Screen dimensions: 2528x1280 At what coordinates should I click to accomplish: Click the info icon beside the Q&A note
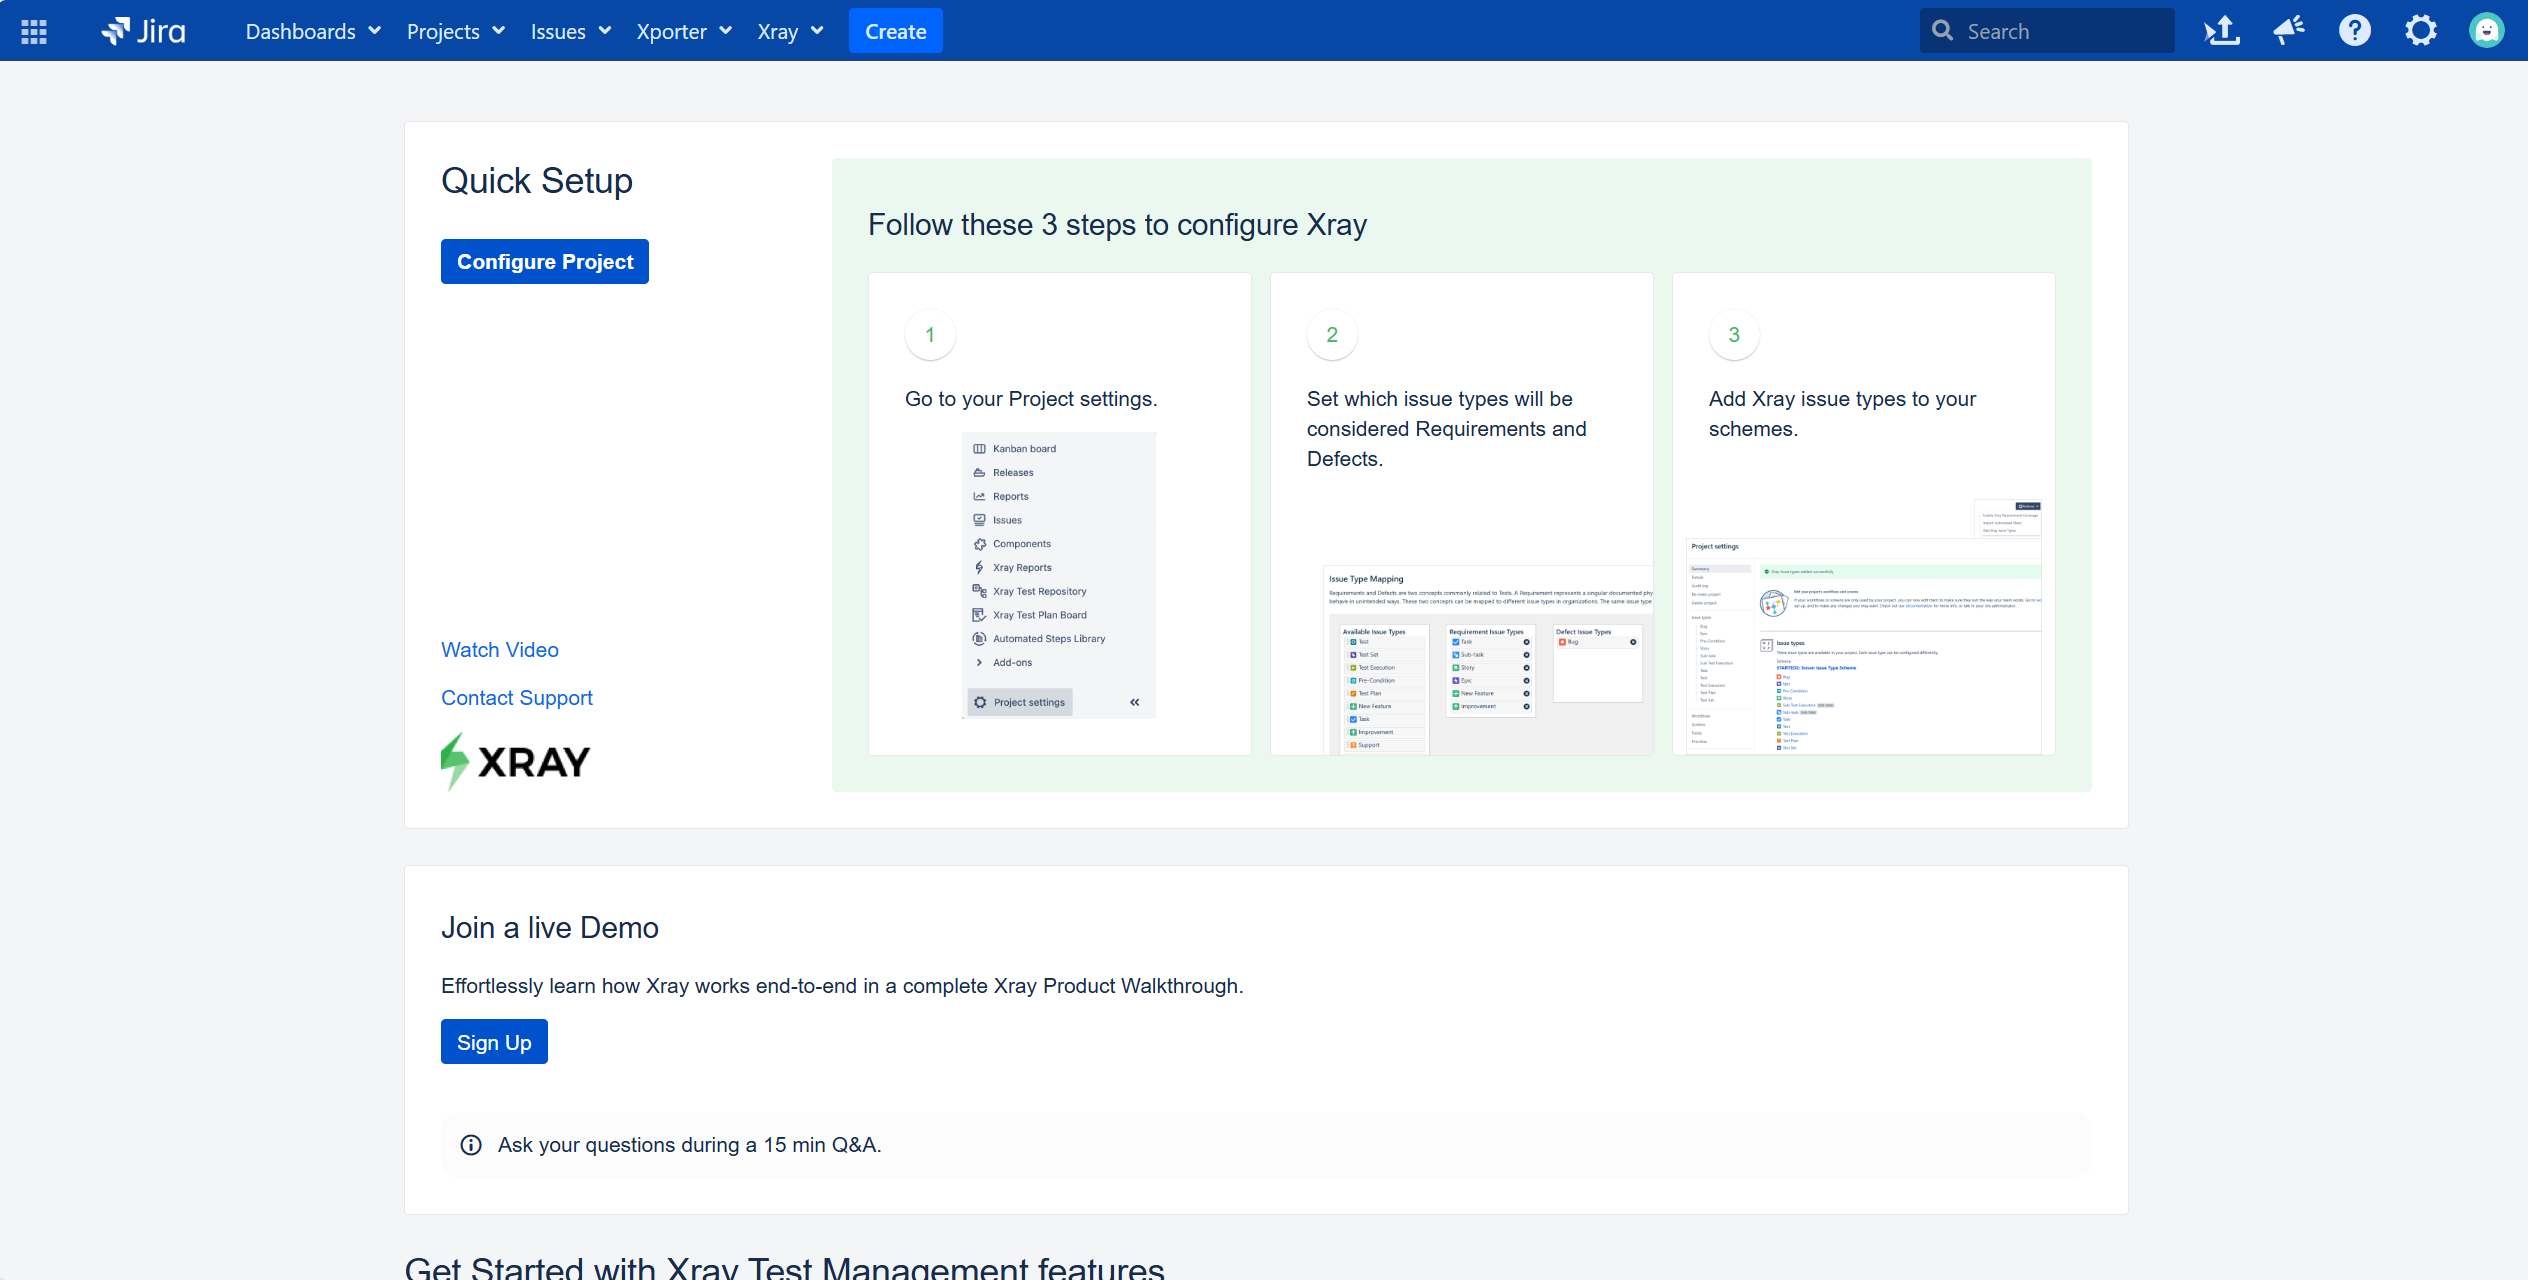pyautogui.click(x=471, y=1146)
